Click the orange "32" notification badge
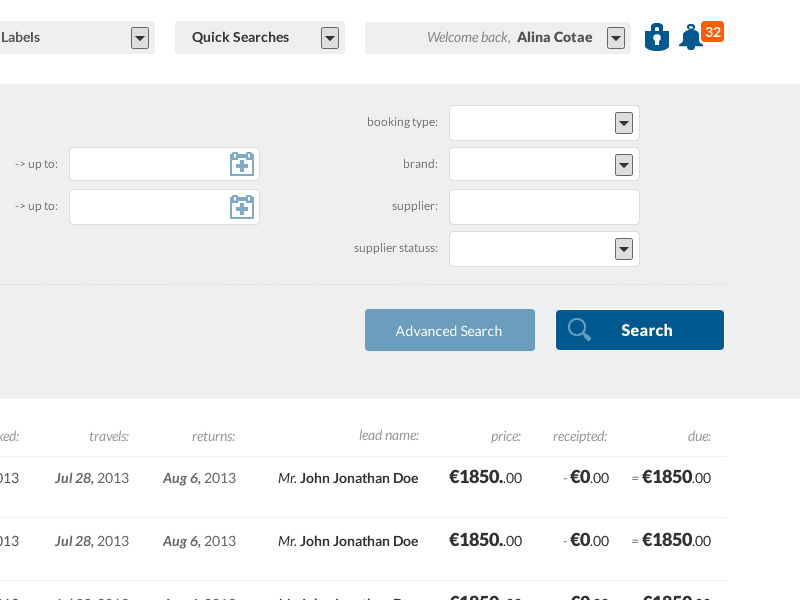 pyautogui.click(x=714, y=31)
